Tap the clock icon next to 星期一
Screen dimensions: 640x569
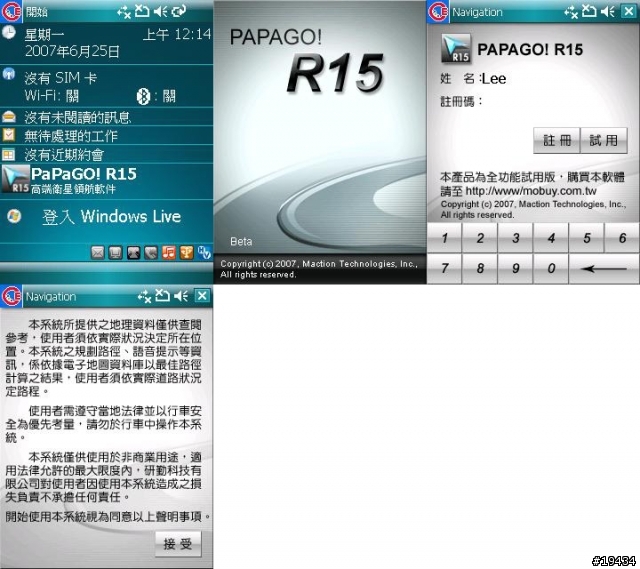click(x=9, y=33)
